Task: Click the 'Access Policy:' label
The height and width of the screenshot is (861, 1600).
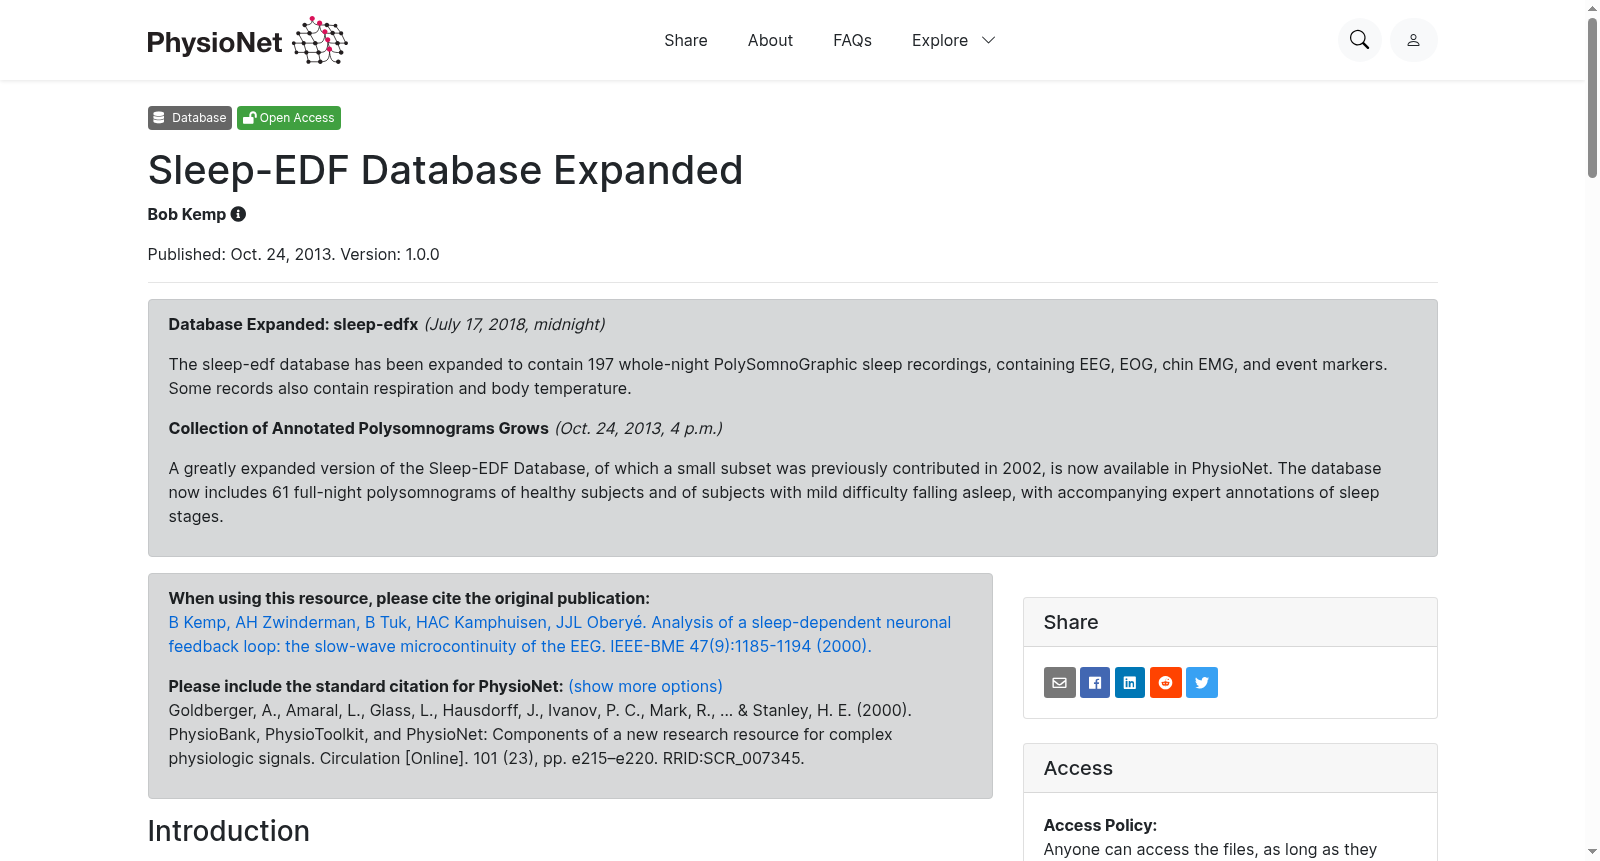Action: (1100, 825)
